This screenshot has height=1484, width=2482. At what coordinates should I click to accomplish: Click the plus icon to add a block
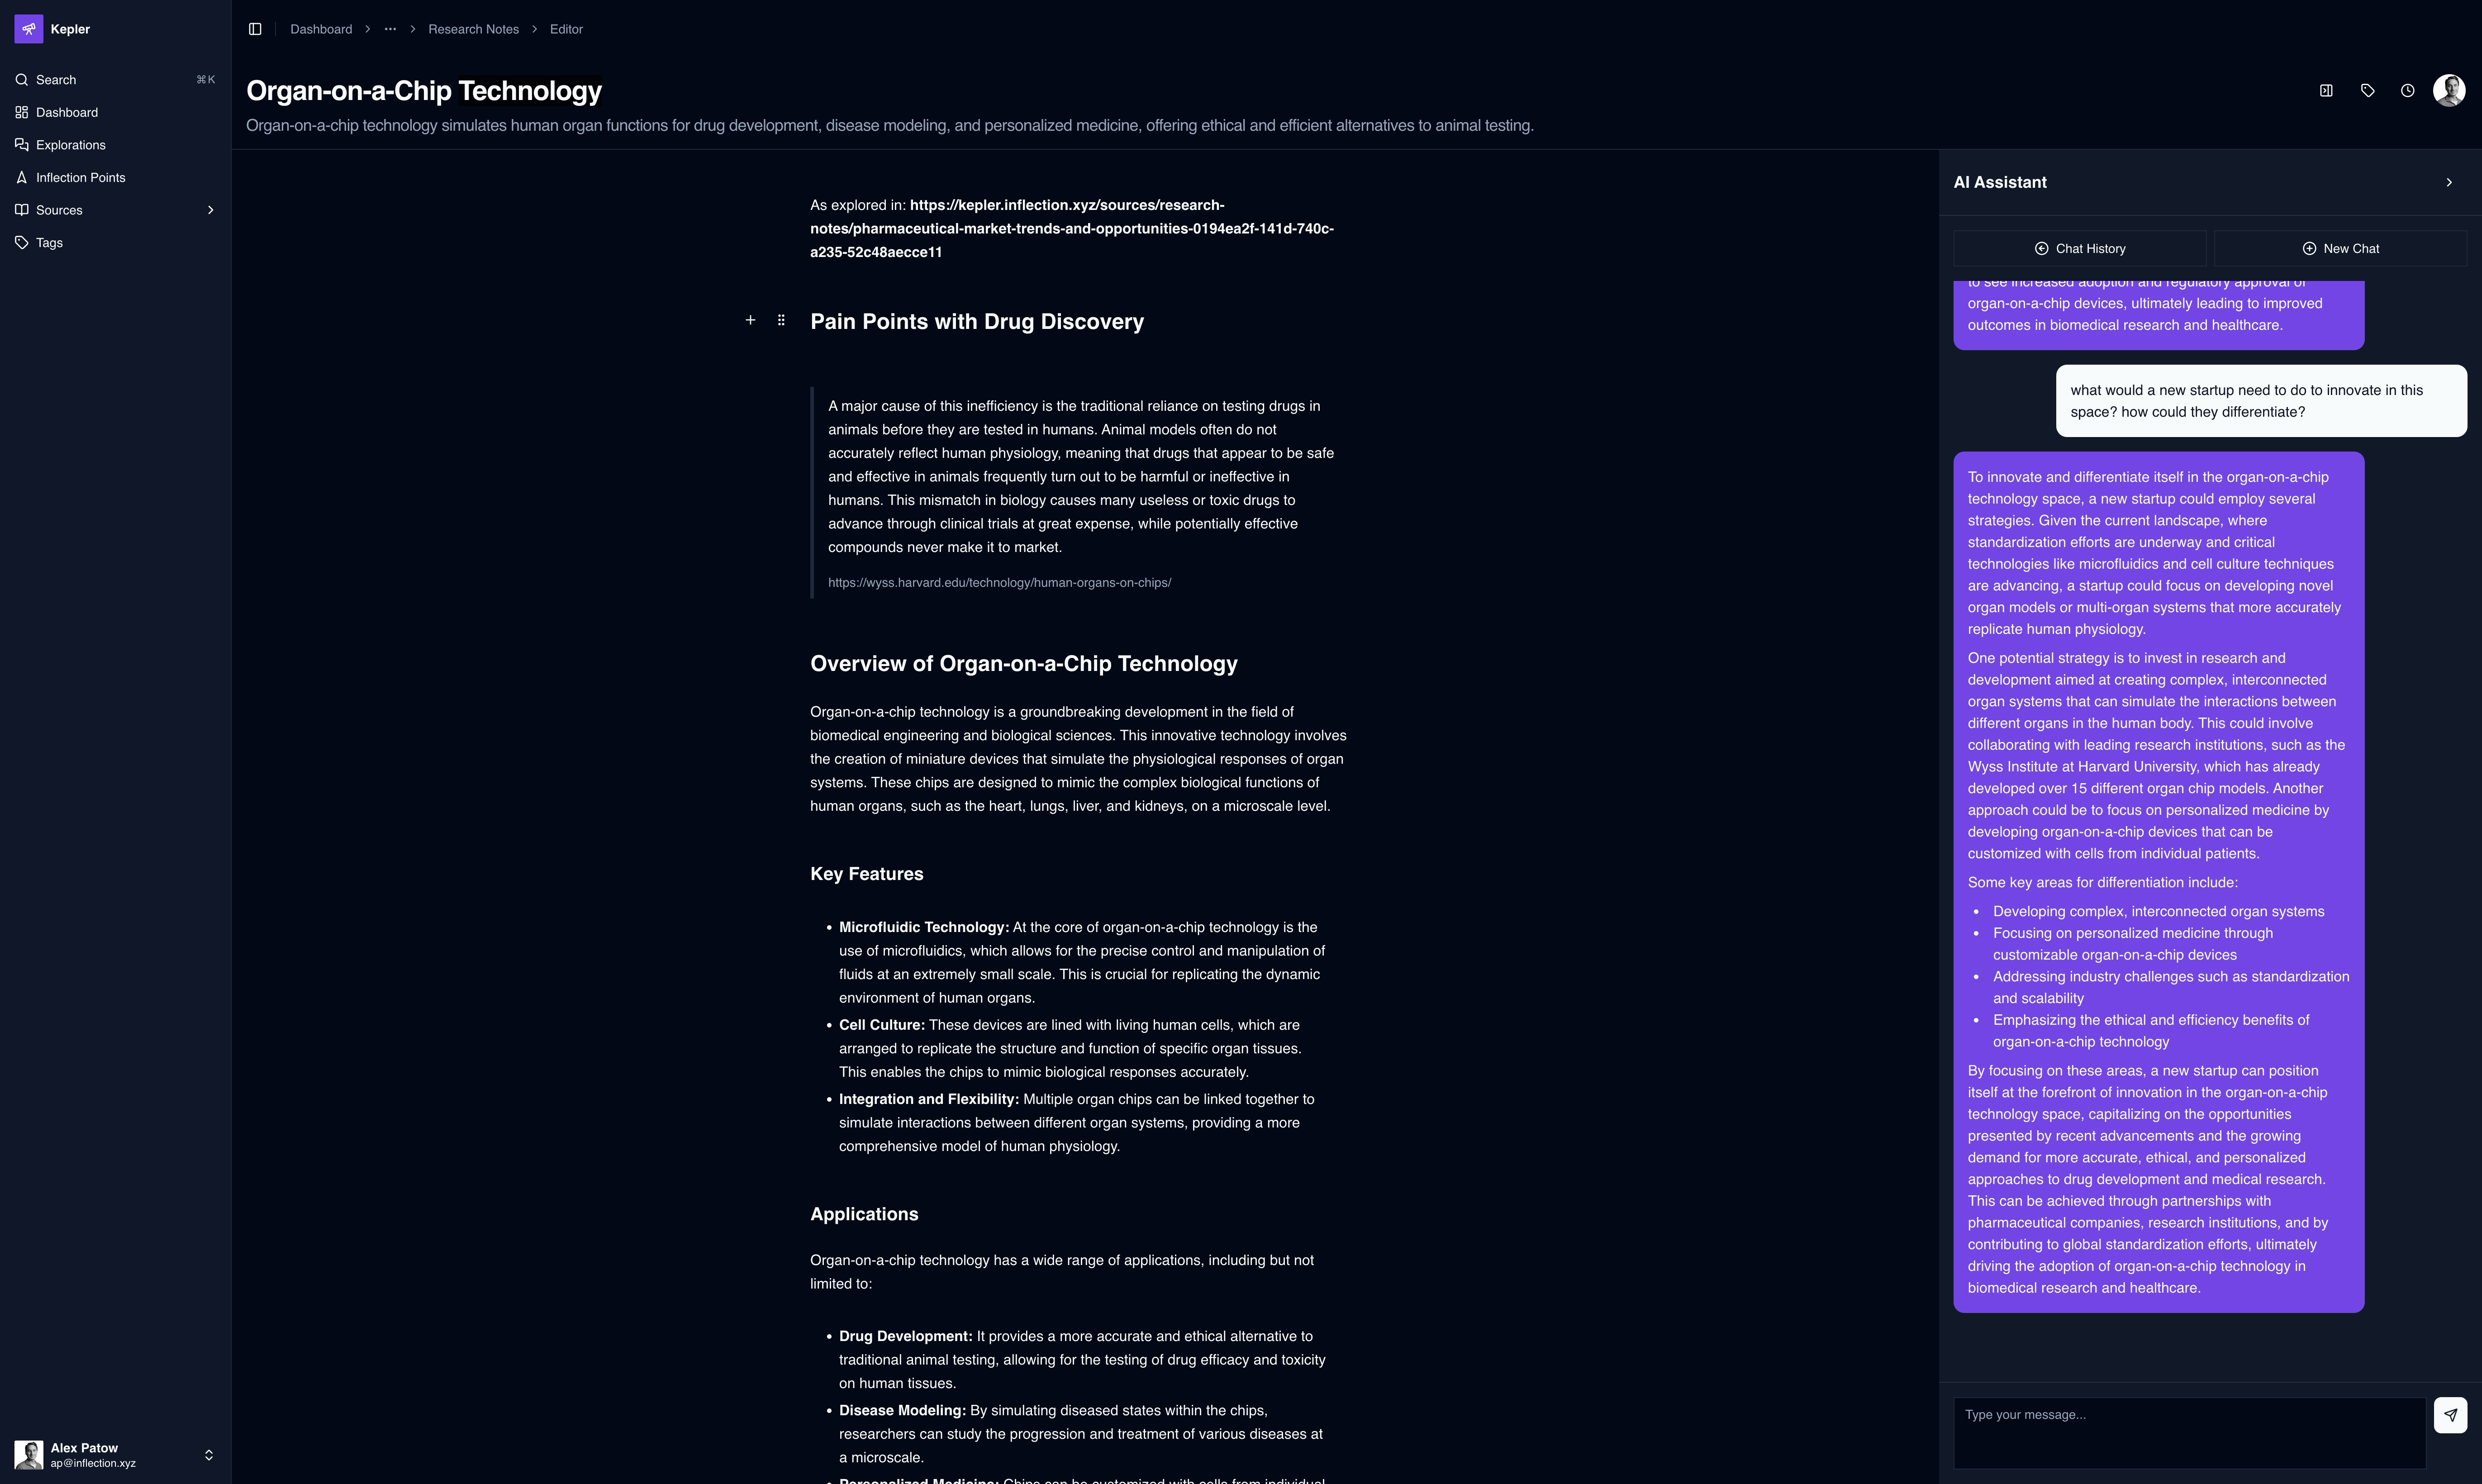(750, 320)
